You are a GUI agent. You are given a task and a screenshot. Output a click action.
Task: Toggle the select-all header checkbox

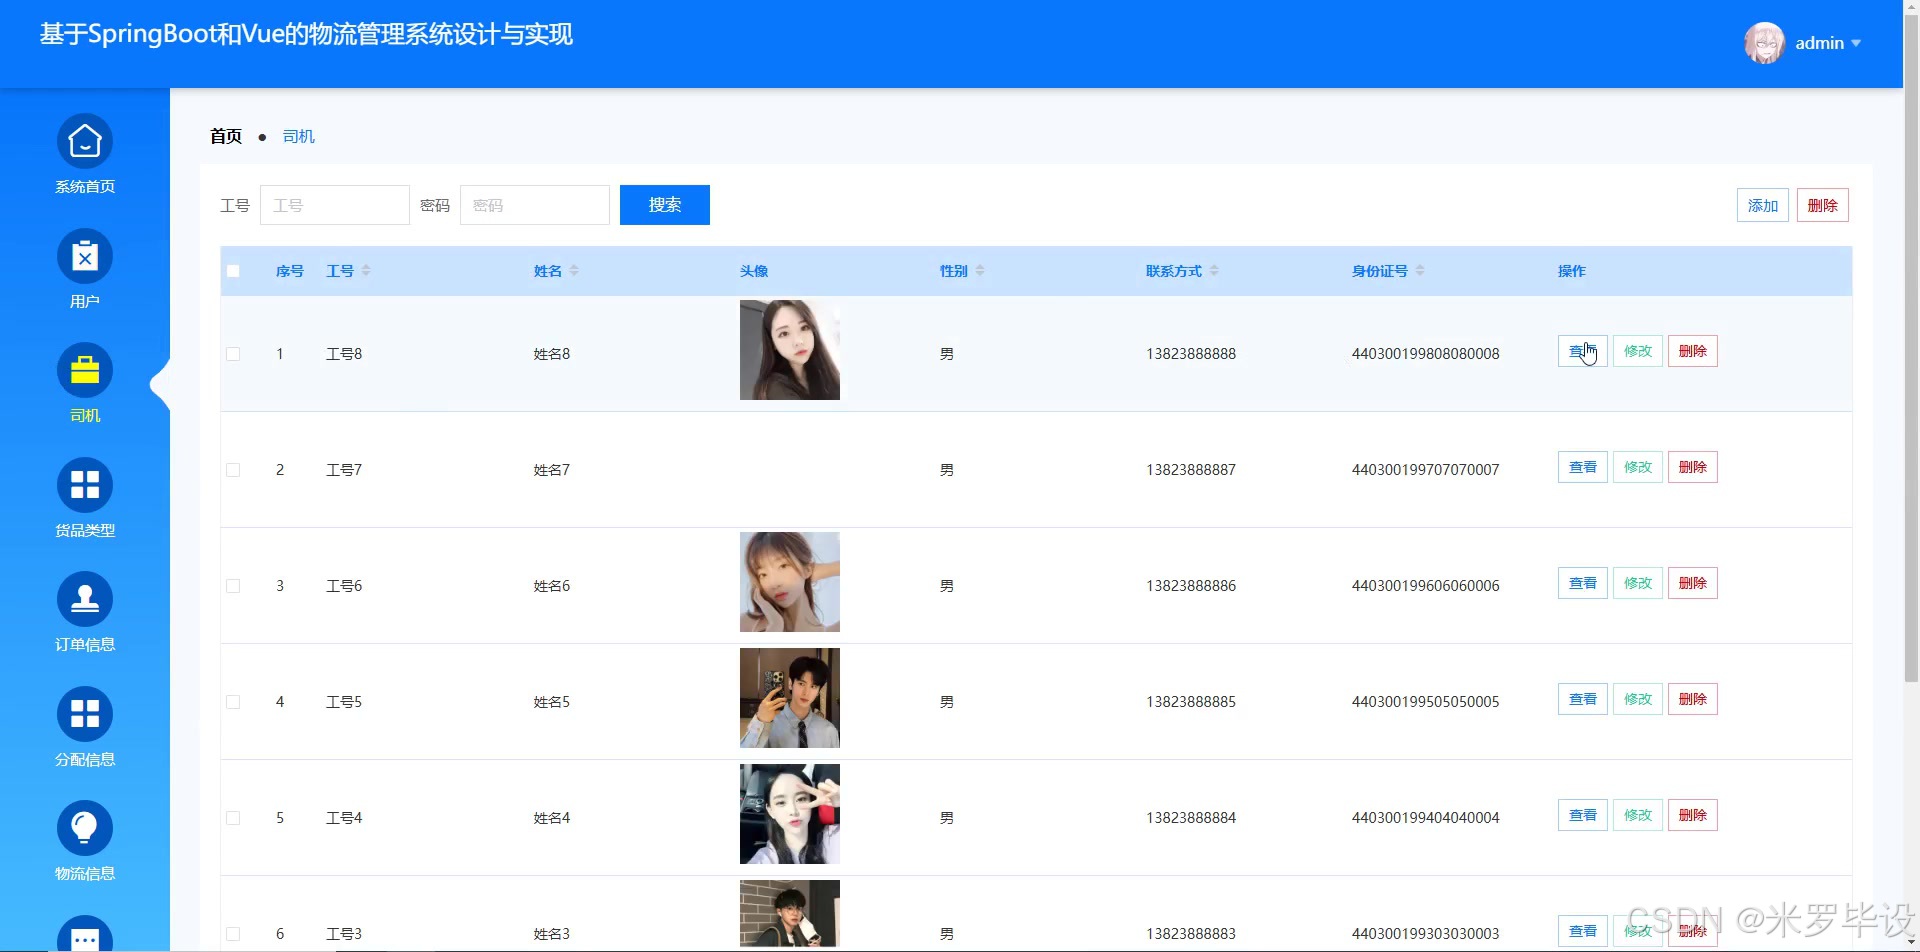pos(233,271)
